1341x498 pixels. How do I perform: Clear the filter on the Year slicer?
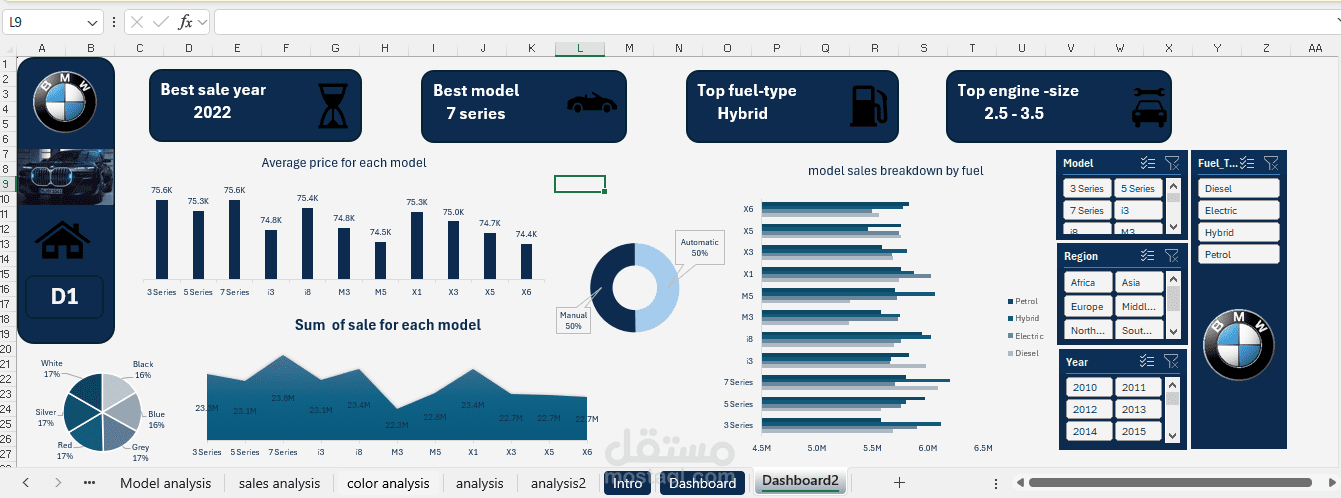point(1172,362)
